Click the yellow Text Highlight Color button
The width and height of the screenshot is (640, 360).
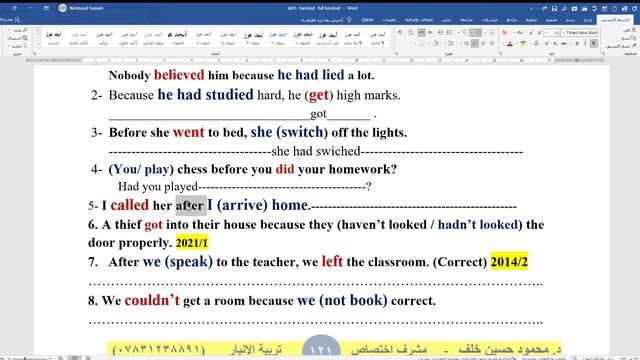523,43
